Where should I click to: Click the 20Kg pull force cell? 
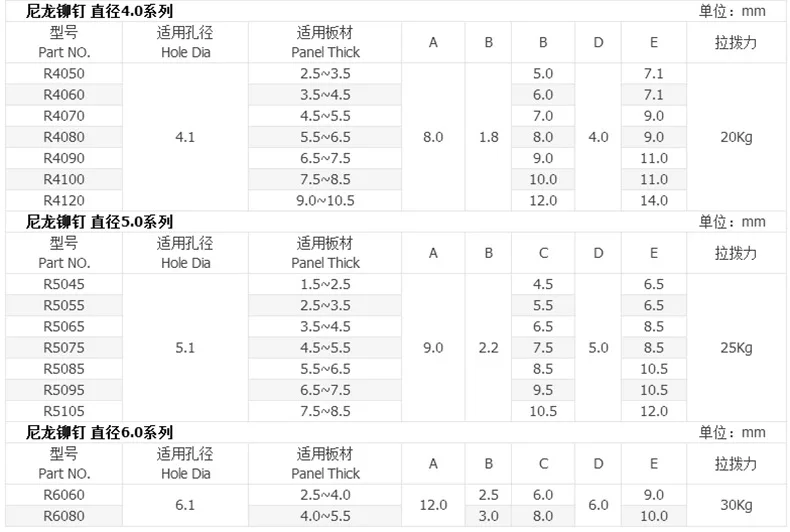point(736,137)
